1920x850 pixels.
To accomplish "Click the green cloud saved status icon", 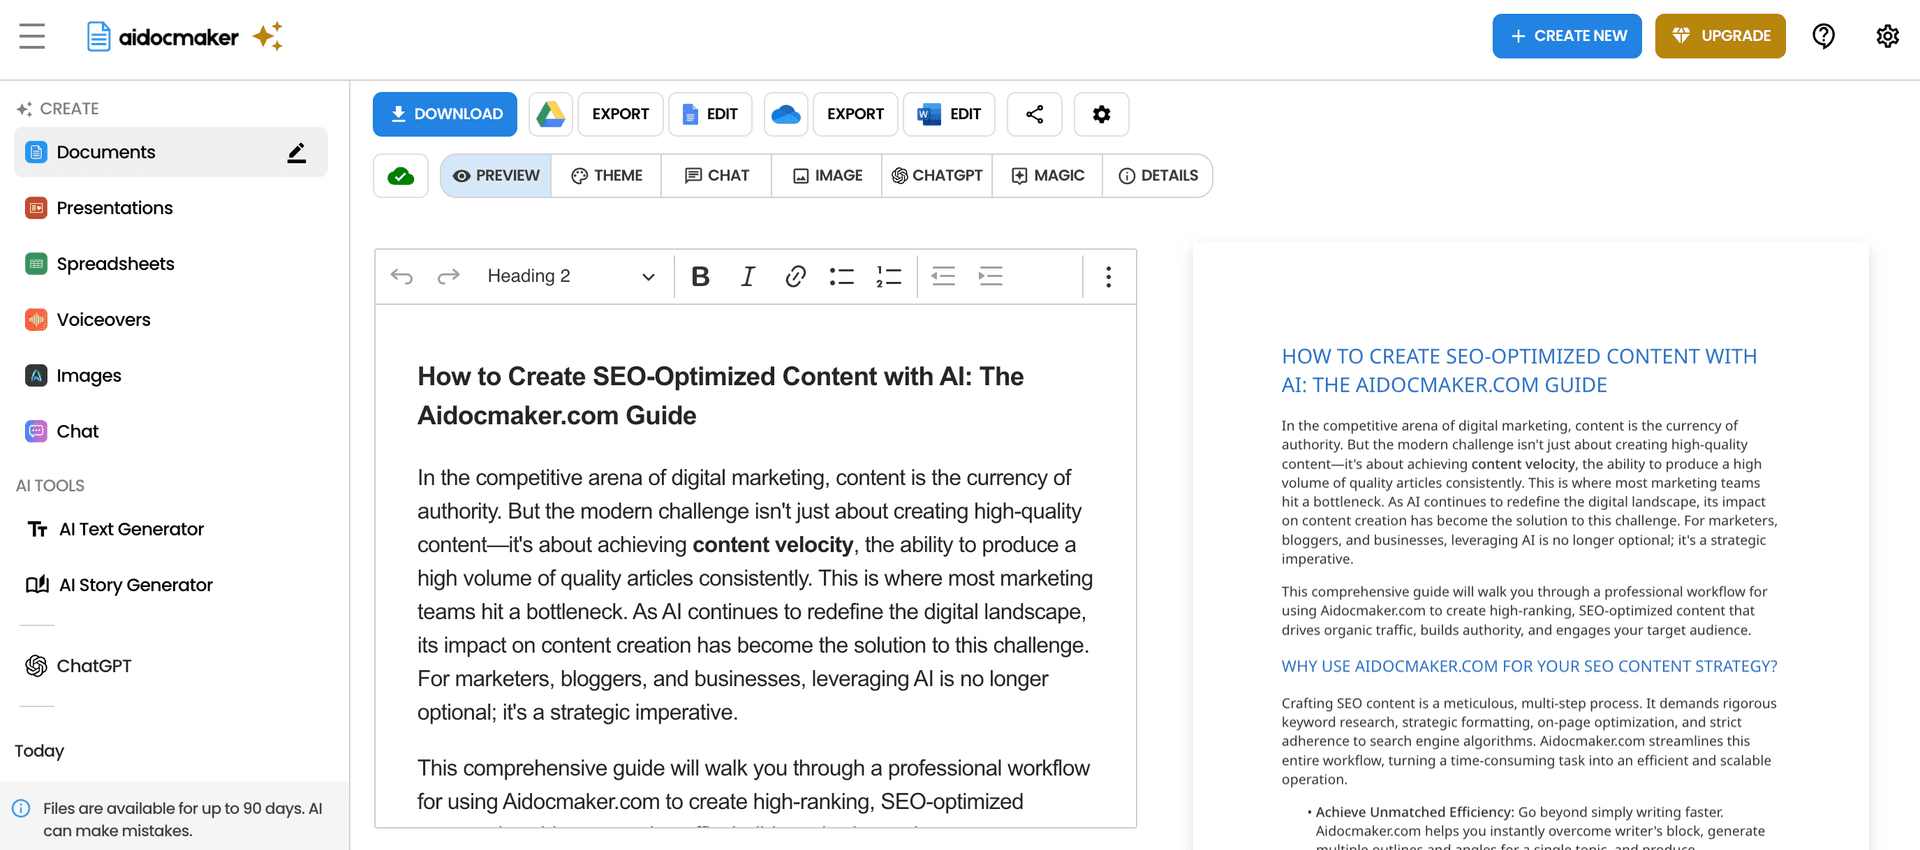I will point(401,176).
